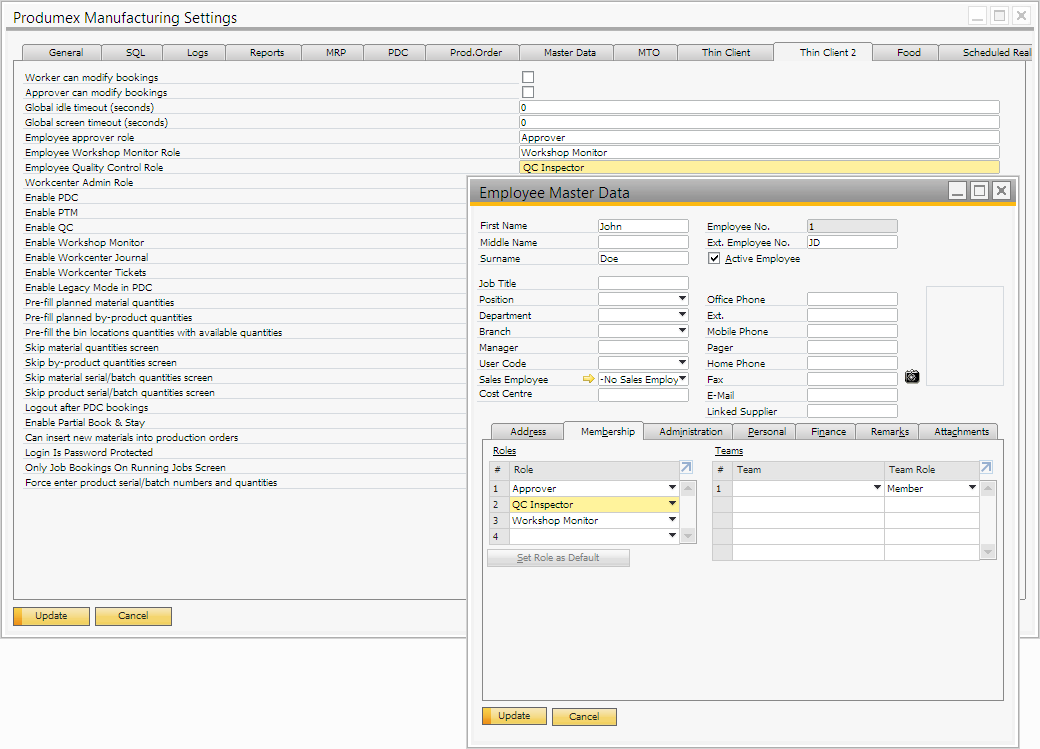Open the Approver role dropdown in row 1
The height and width of the screenshot is (749, 1040).
coord(672,488)
